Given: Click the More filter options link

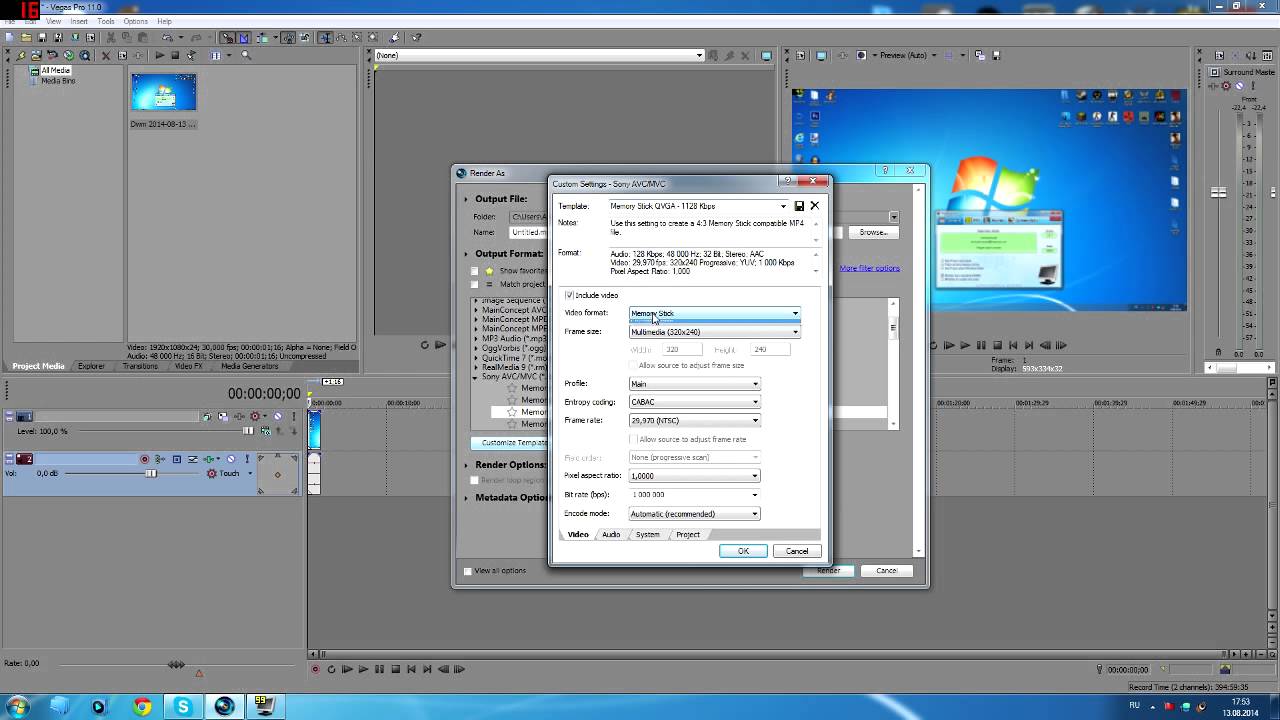Looking at the screenshot, I should coord(870,268).
